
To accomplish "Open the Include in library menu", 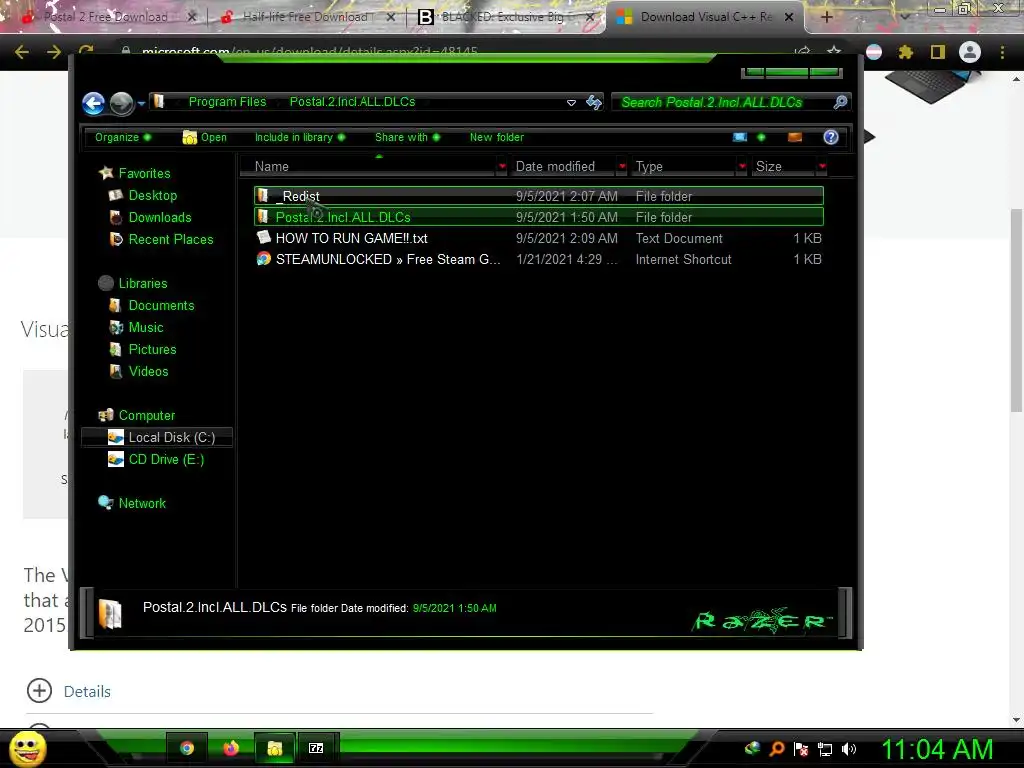I will pos(300,137).
